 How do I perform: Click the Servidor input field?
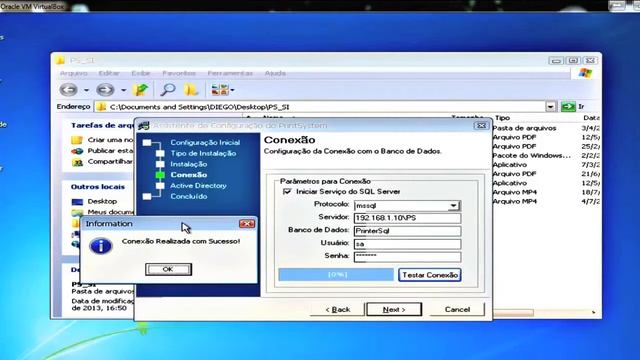(407, 218)
